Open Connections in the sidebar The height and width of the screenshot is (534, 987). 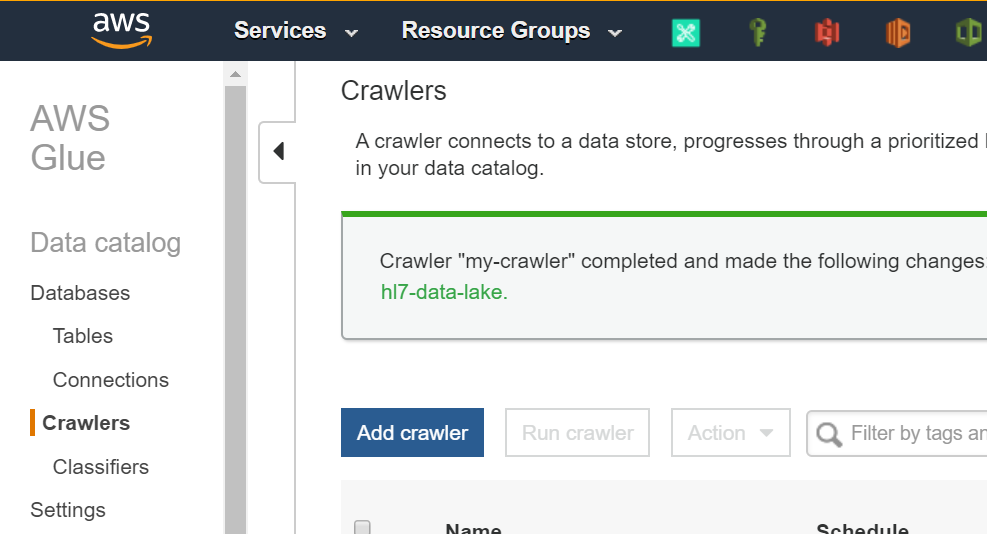(110, 380)
